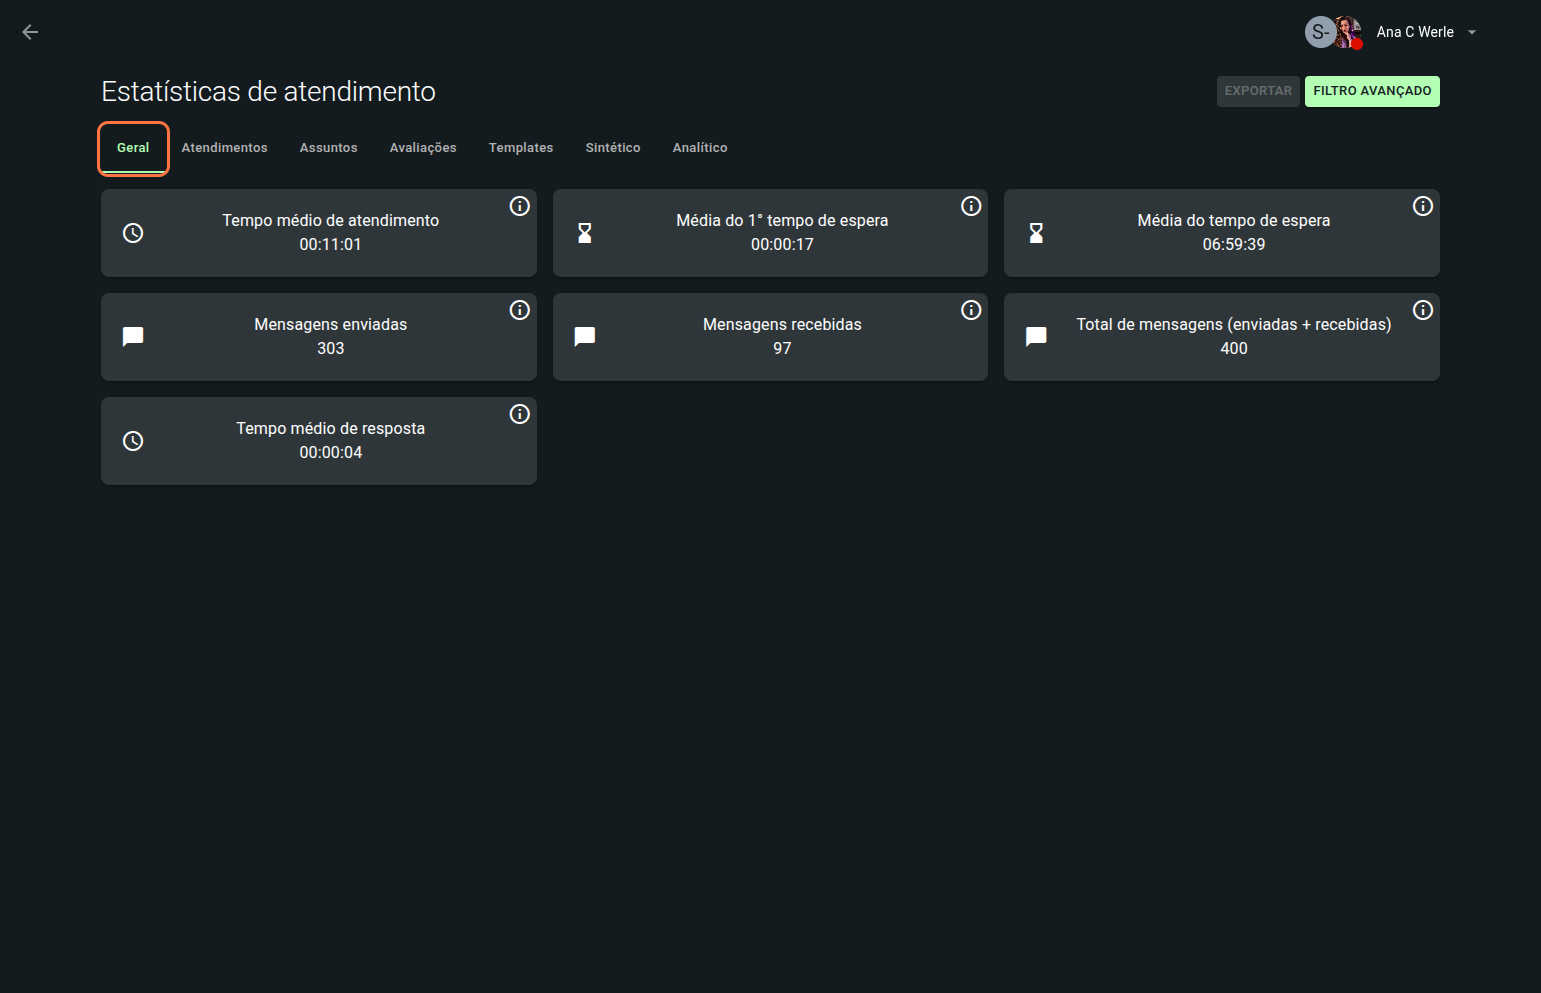1541x993 pixels.
Task: Switch to the Analítico tab
Action: [700, 148]
